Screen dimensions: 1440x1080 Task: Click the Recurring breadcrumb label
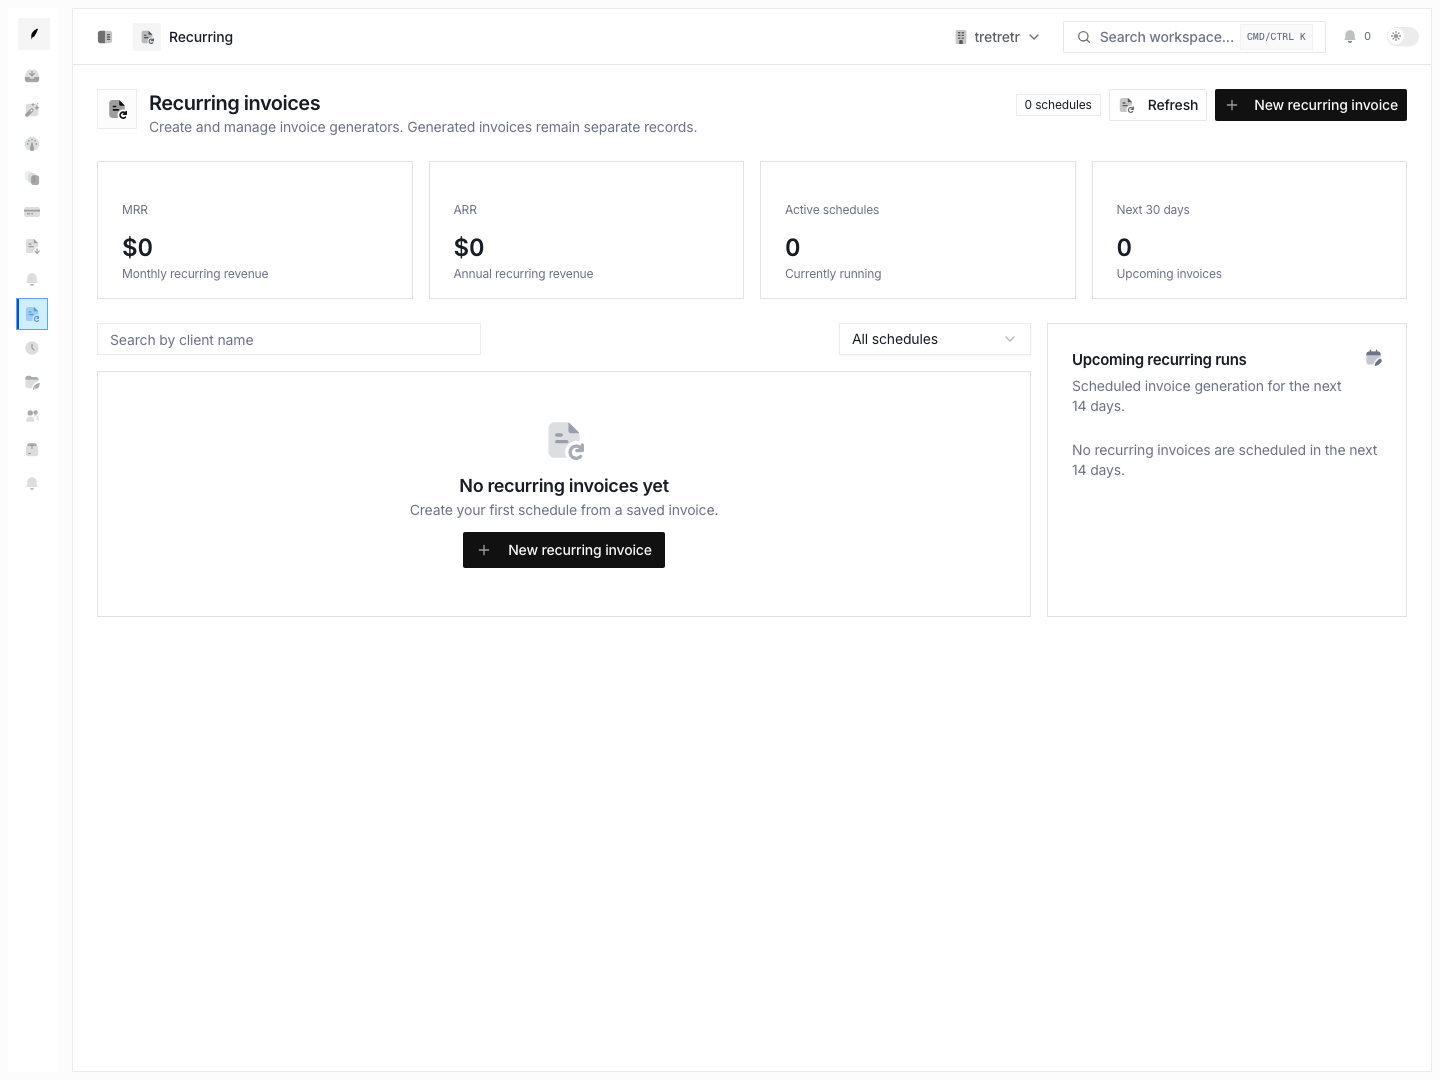(x=201, y=37)
